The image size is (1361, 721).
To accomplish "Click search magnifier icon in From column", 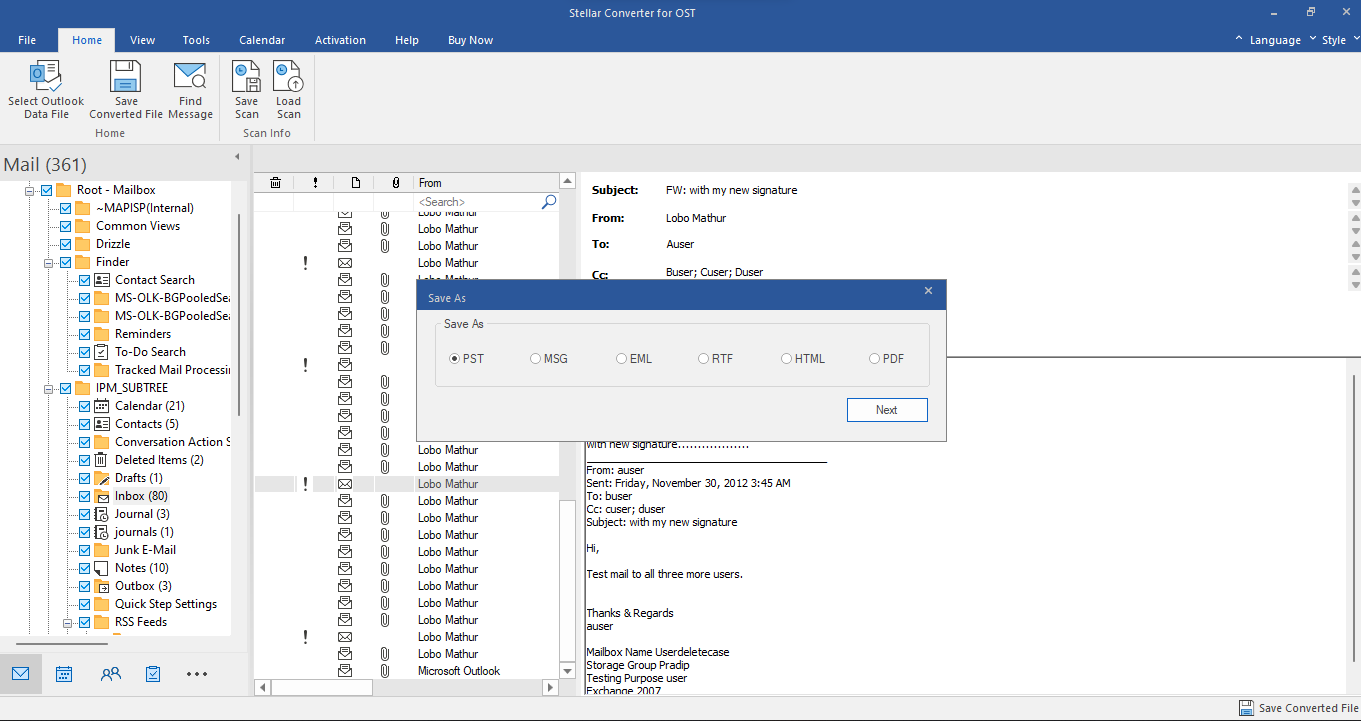I will [x=548, y=202].
